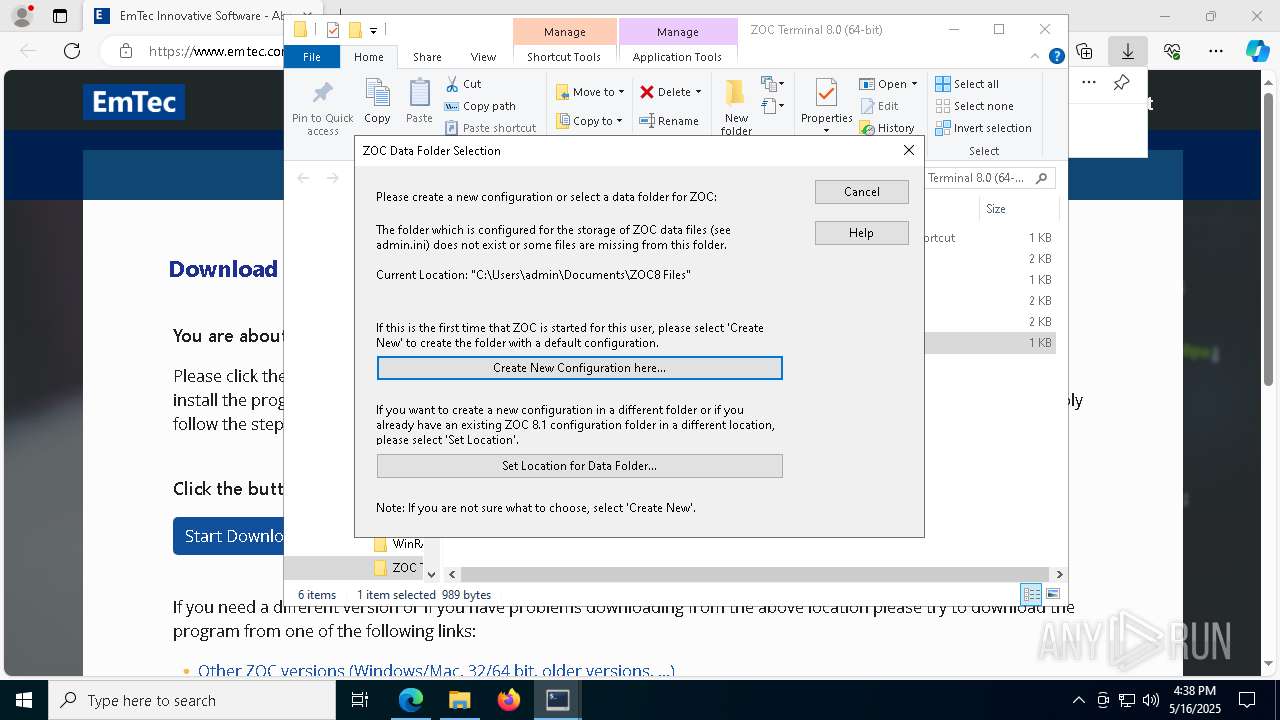Switch to the Home ribbon tab

point(368,57)
